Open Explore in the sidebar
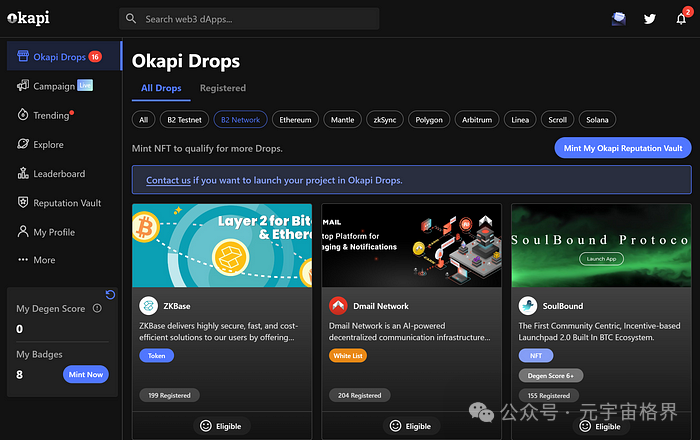Viewport: 700px width, 440px height. (x=64, y=144)
